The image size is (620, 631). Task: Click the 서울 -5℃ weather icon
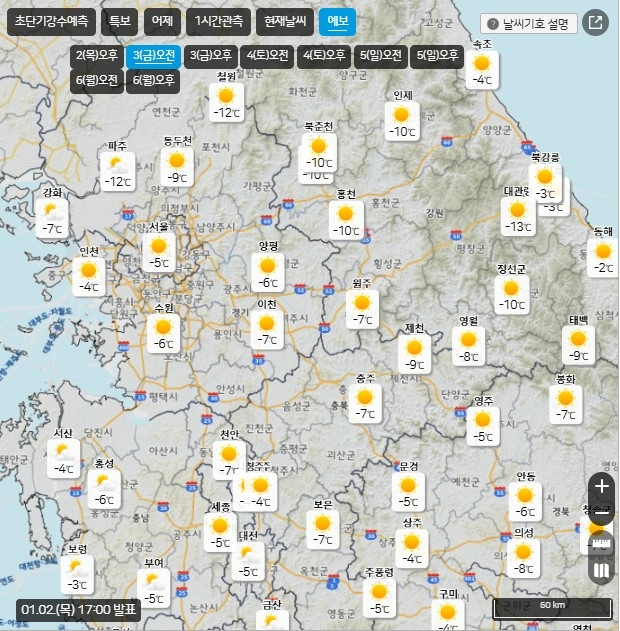pos(159,253)
